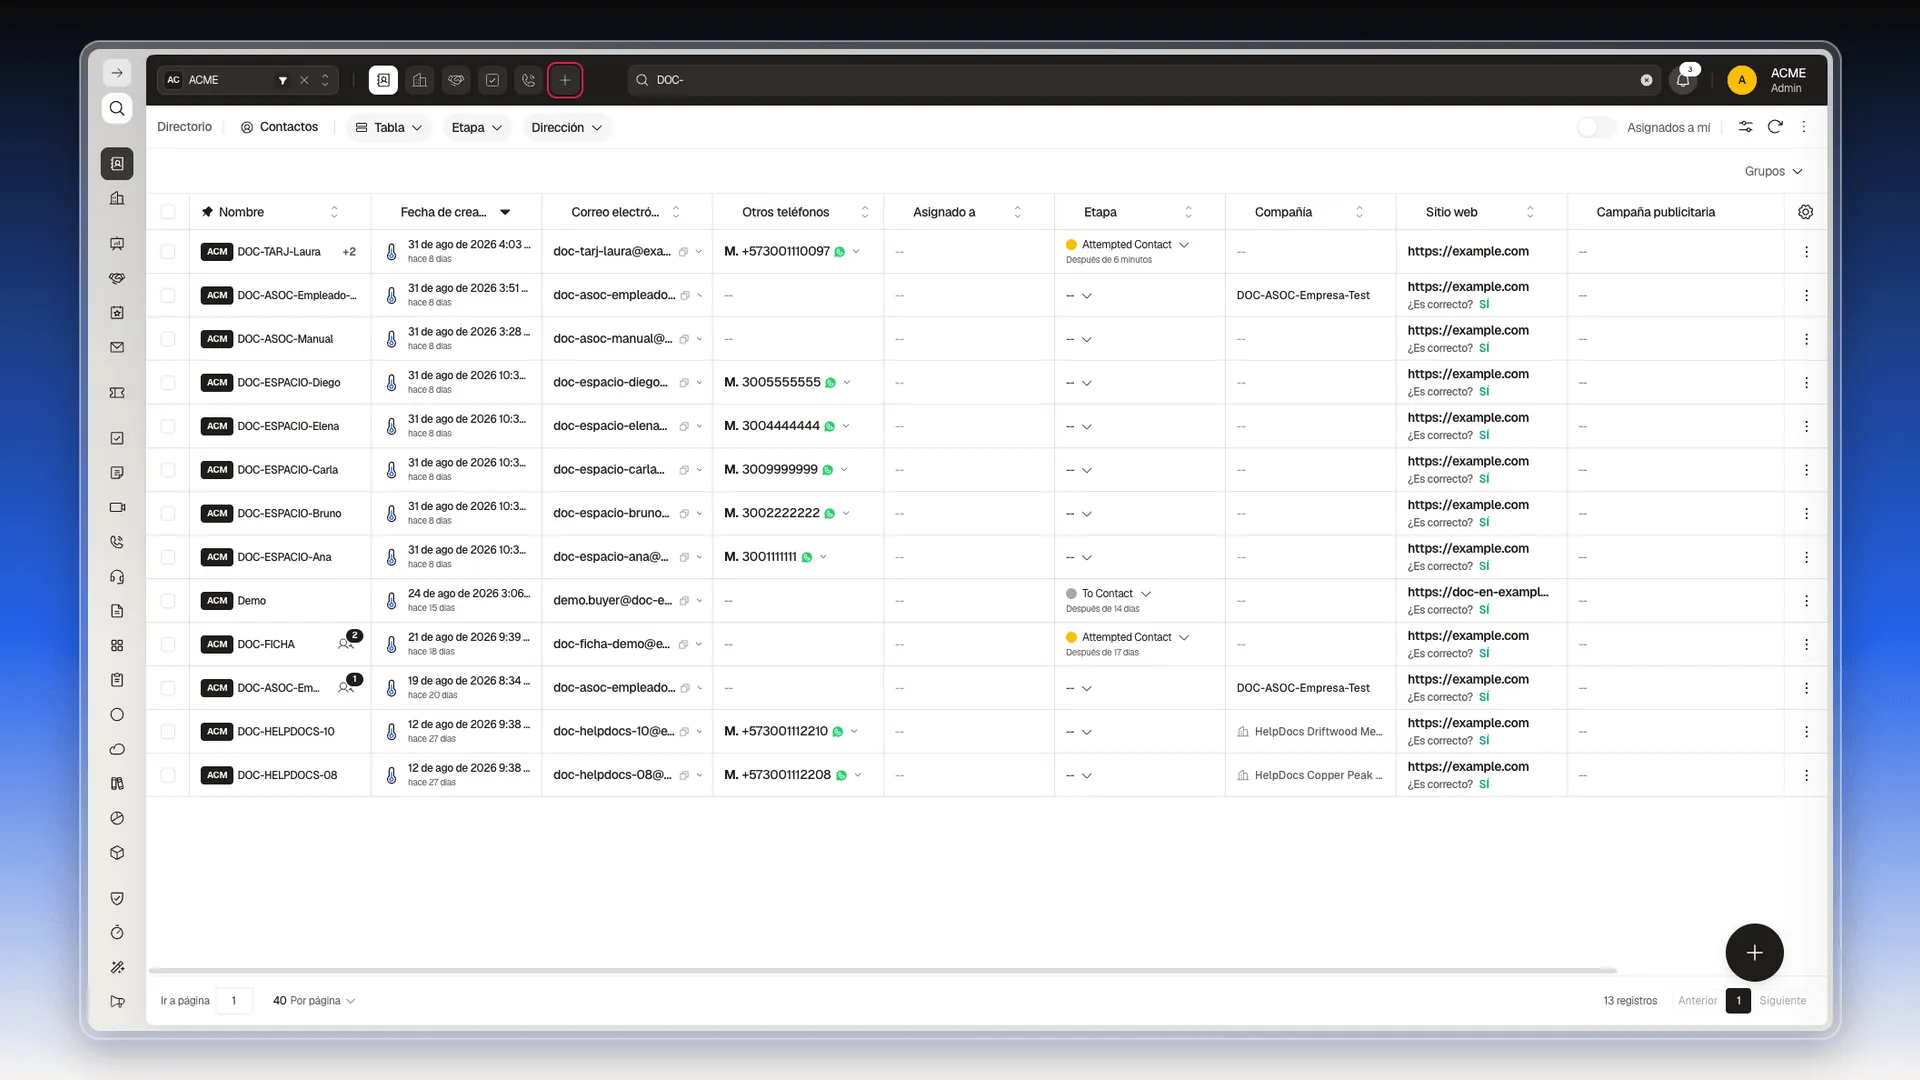Open the companies building icon in top toolbar
This screenshot has height=1080, width=1920.
(420, 80)
